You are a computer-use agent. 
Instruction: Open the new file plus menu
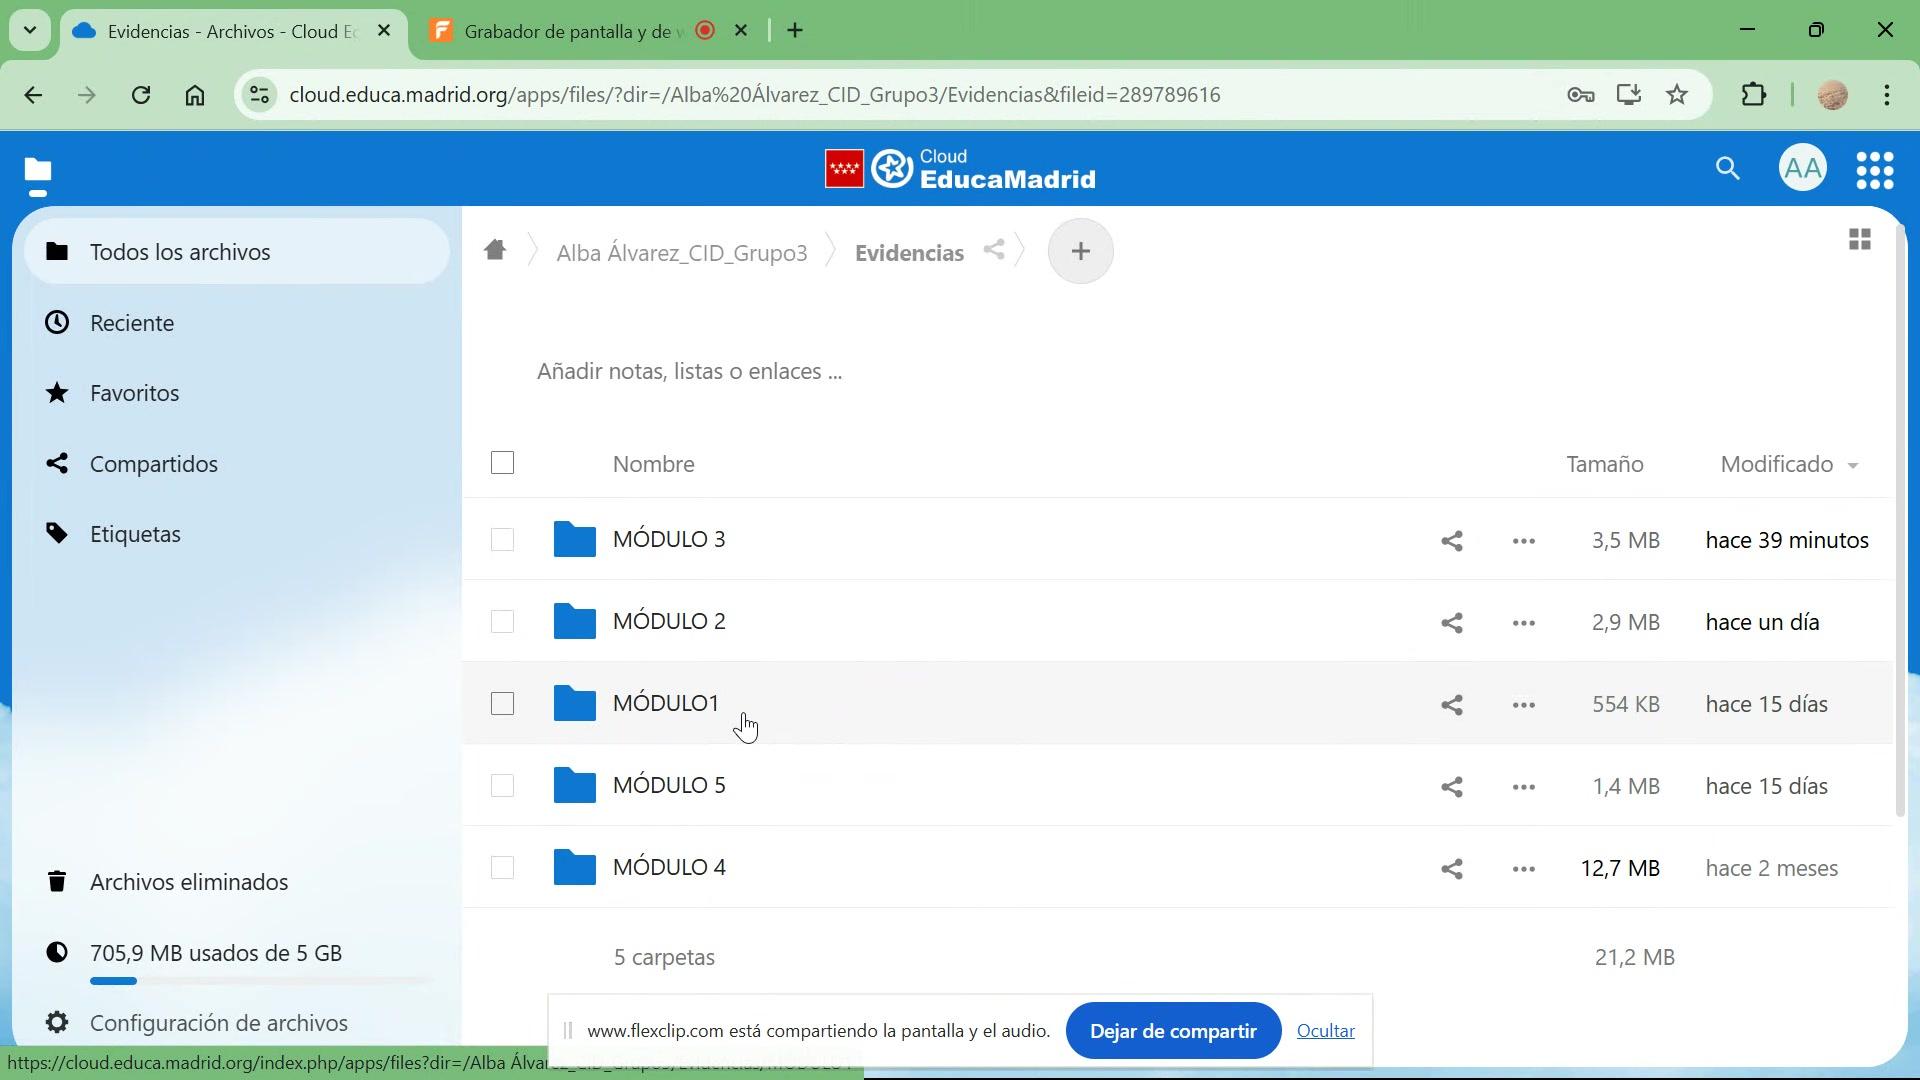(x=1080, y=251)
